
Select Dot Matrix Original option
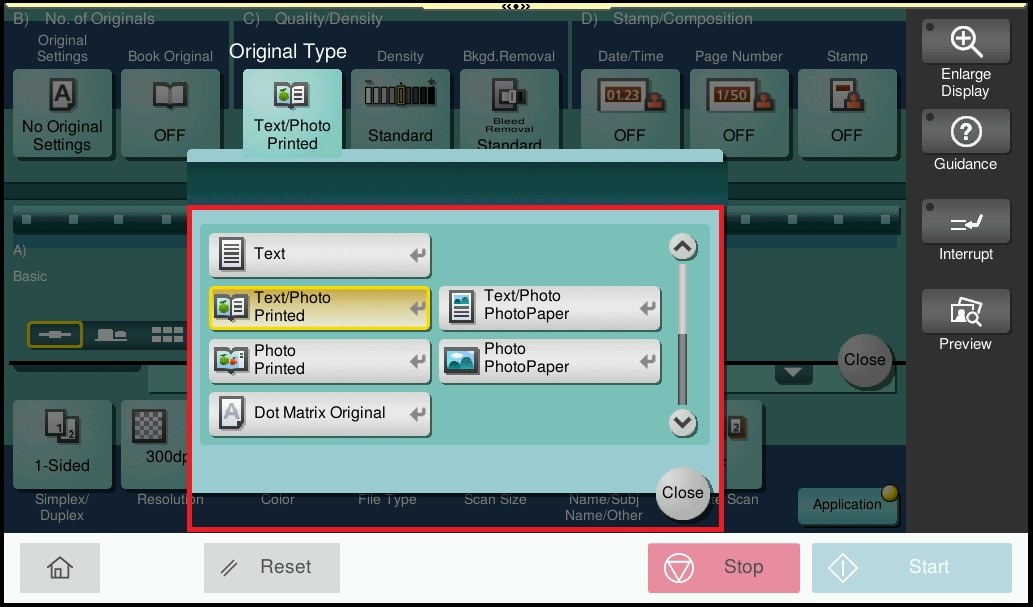[x=319, y=413]
